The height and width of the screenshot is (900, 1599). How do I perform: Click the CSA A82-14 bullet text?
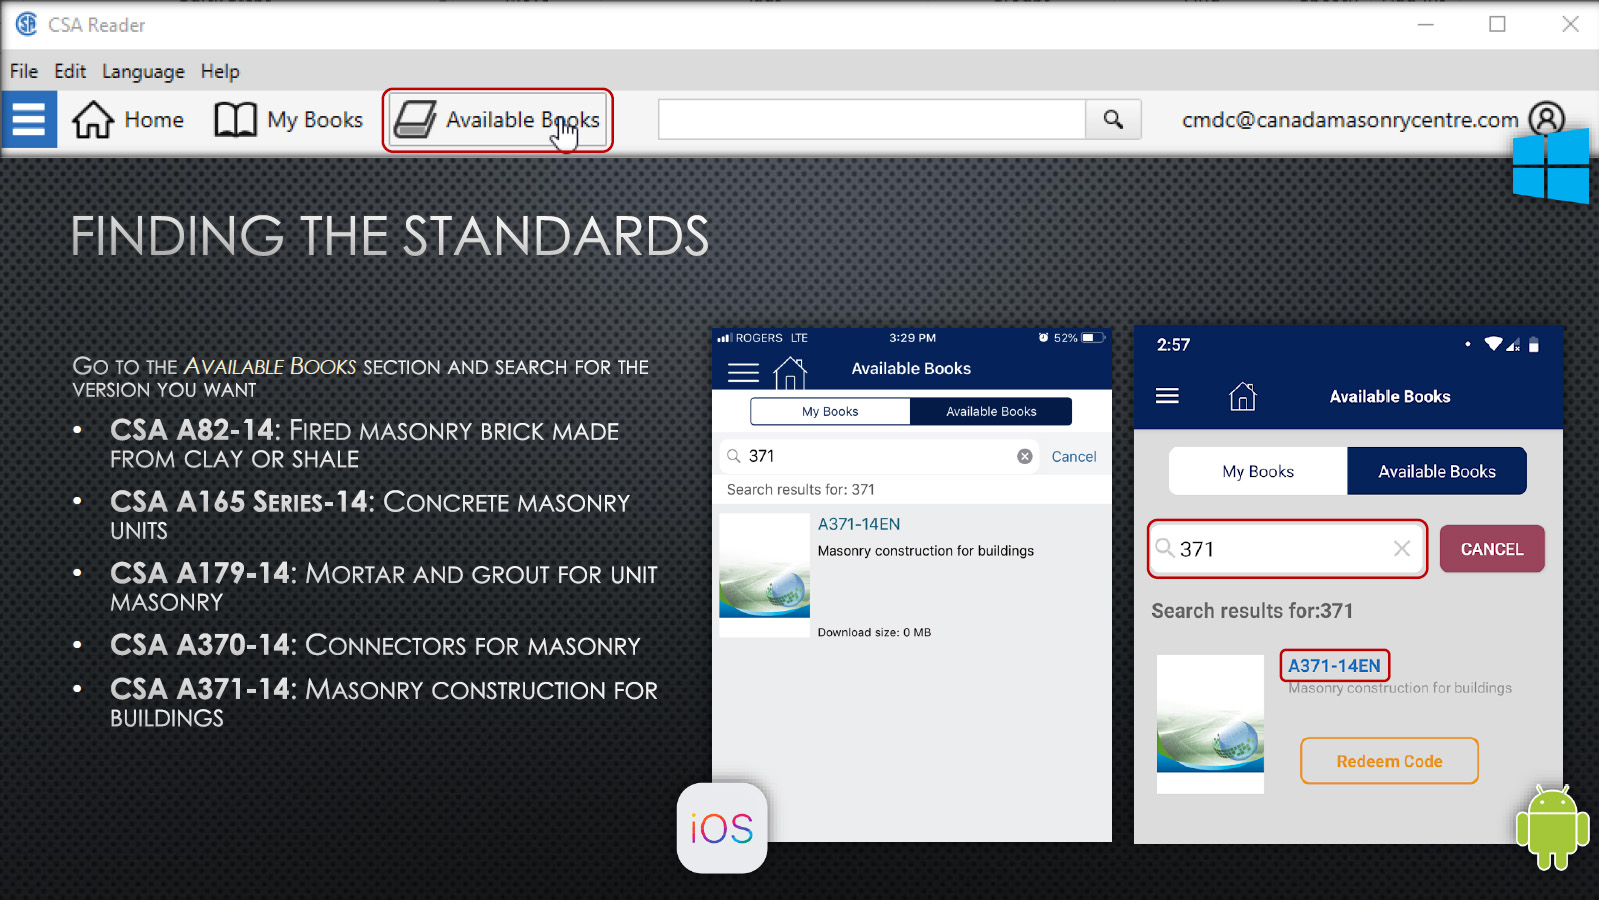click(x=365, y=445)
